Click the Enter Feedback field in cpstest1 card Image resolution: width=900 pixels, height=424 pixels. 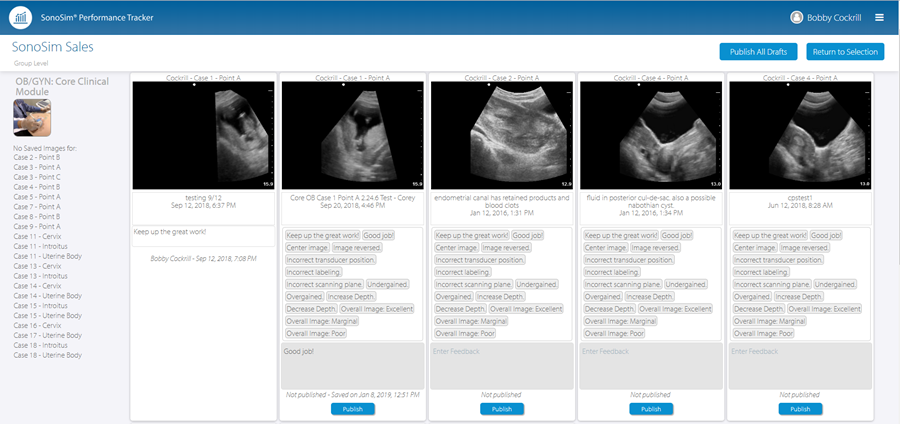800,366
